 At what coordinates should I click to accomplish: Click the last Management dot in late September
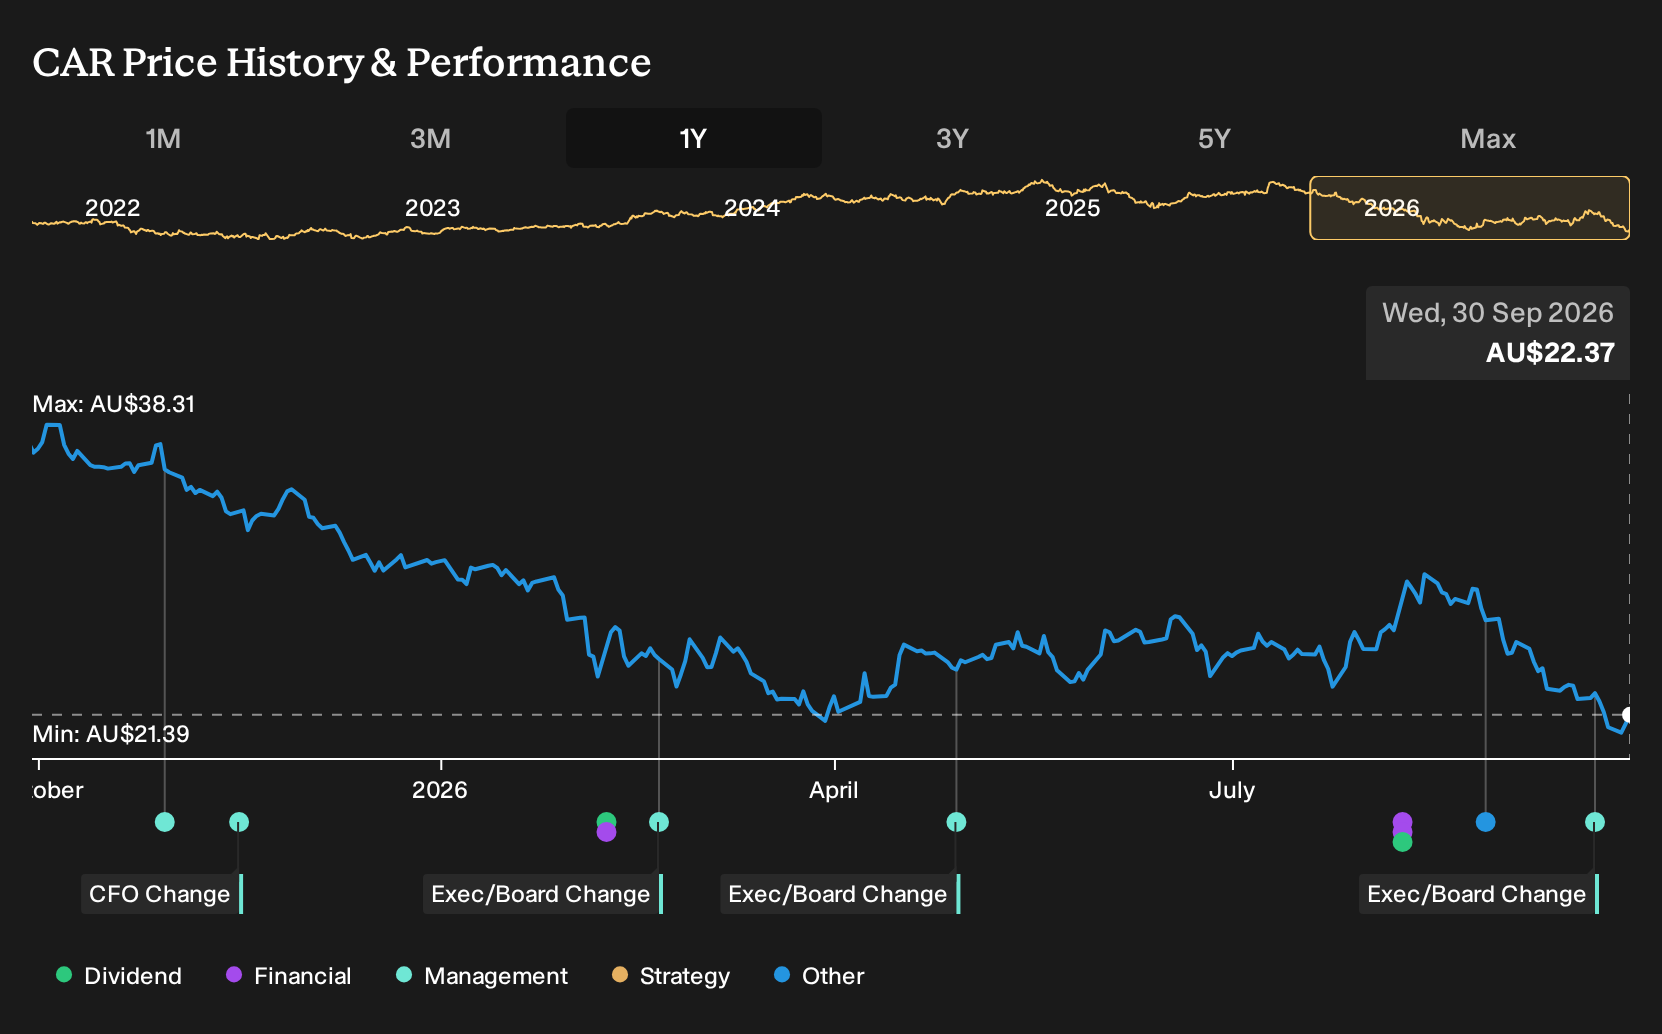(x=1595, y=822)
